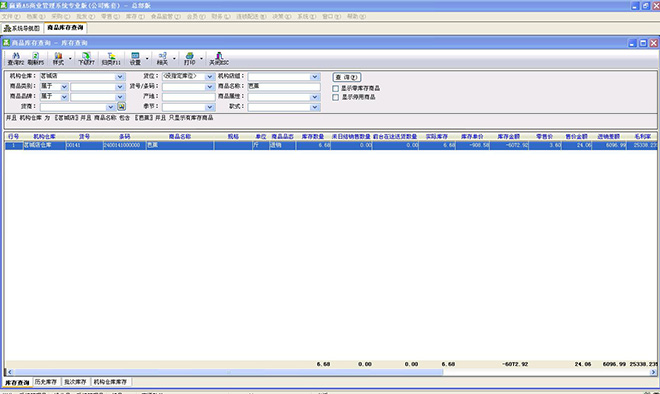Open the 商品属性 dropdown
The width and height of the screenshot is (660, 394).
[x=315, y=97]
